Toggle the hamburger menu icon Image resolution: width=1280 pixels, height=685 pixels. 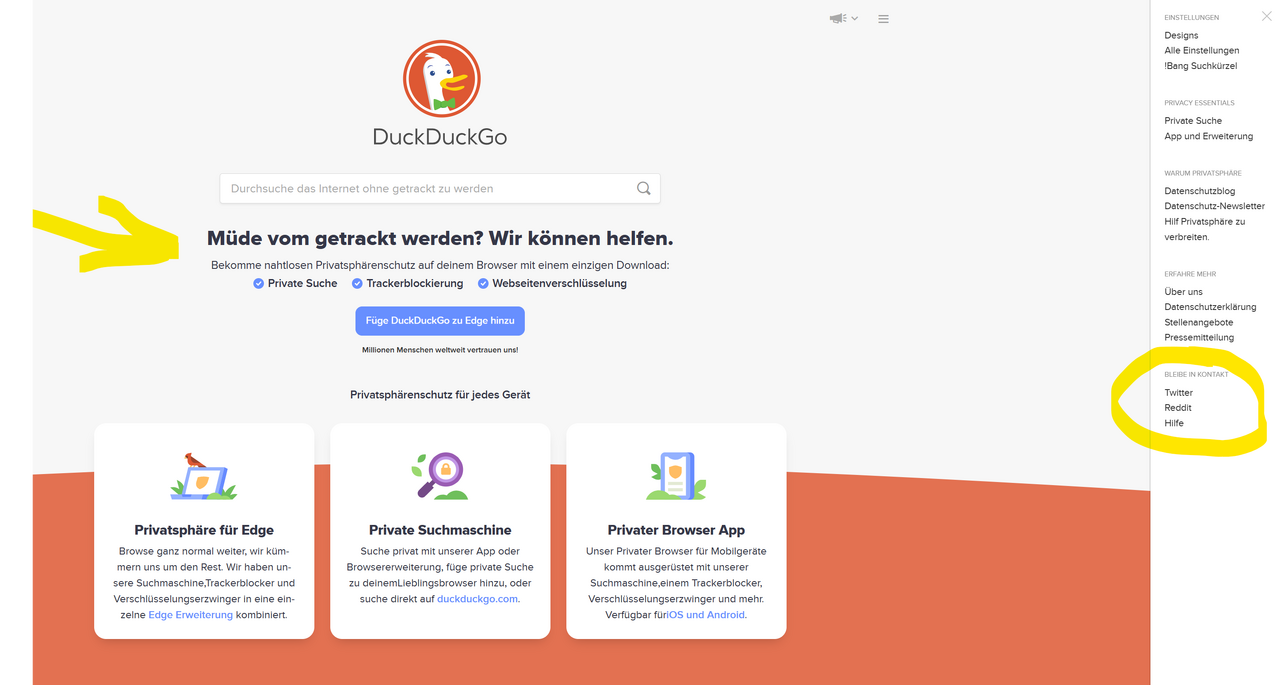883,19
